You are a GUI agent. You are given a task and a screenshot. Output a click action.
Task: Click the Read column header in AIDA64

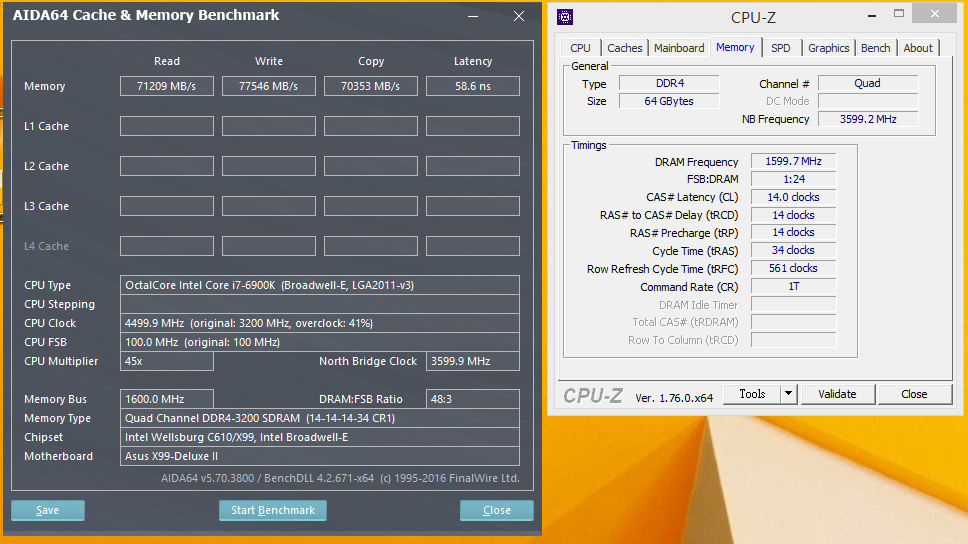(x=167, y=61)
